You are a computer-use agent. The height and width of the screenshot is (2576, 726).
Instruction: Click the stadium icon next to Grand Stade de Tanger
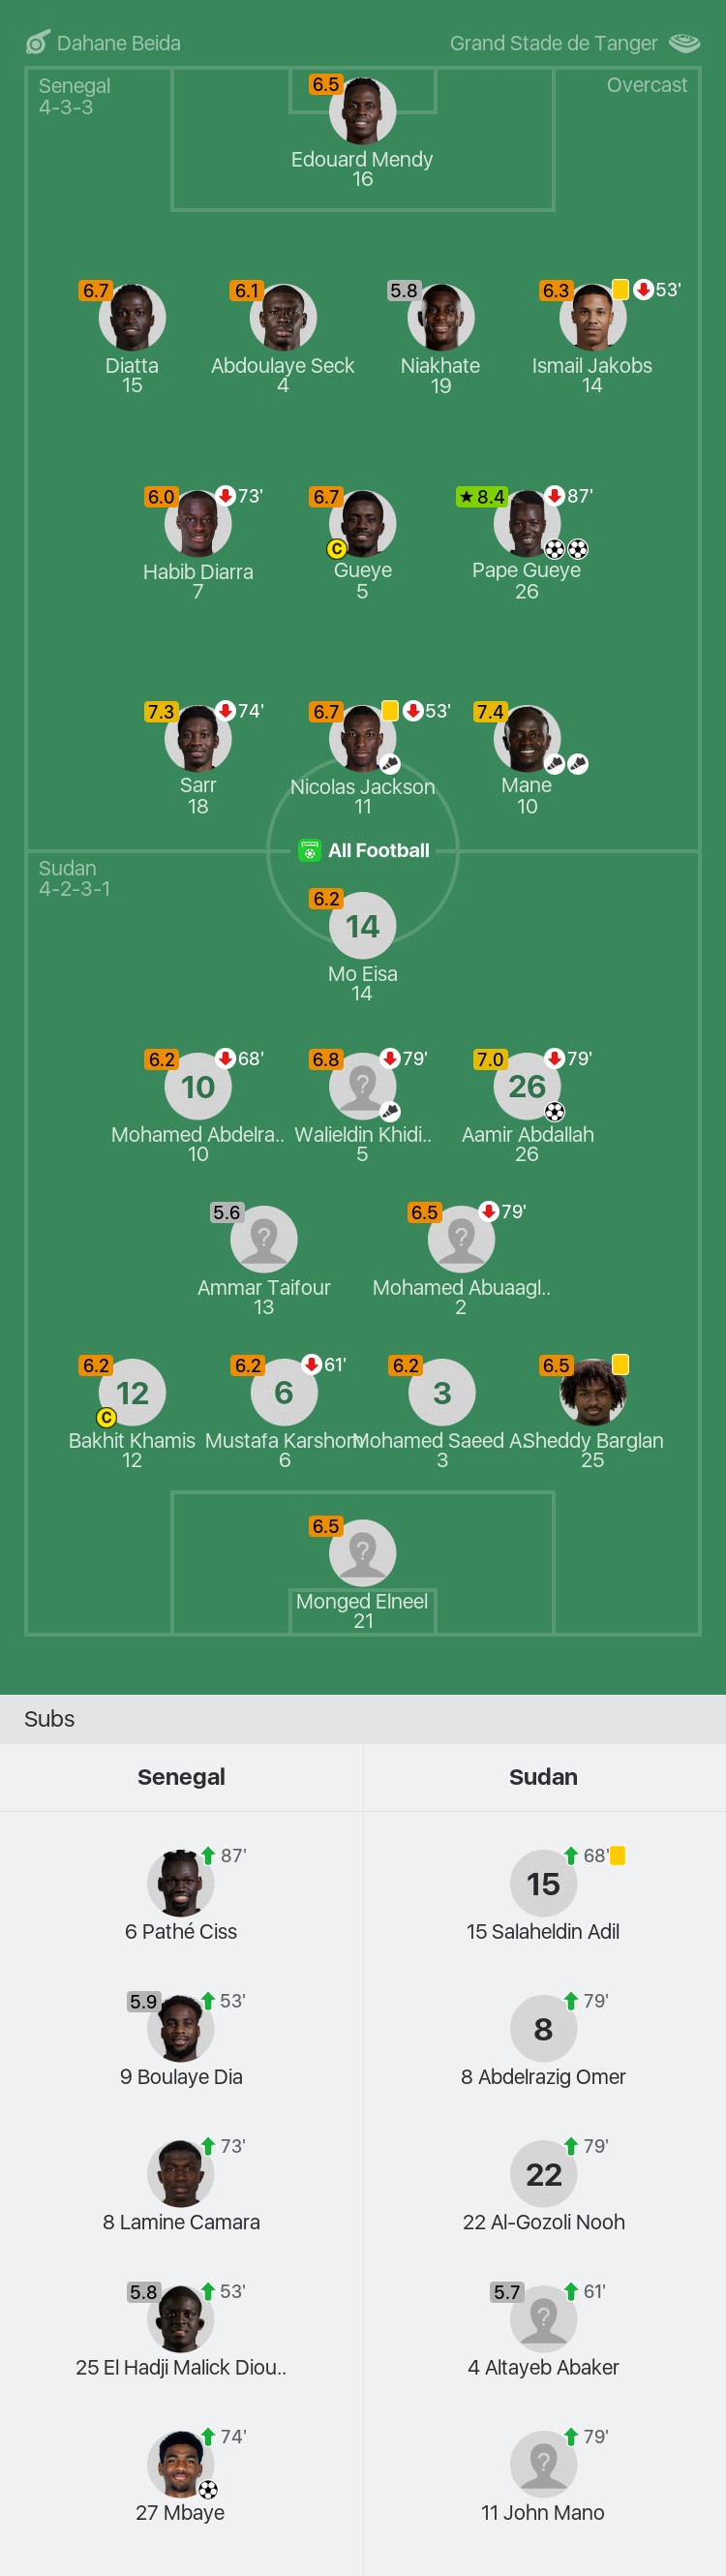(684, 43)
